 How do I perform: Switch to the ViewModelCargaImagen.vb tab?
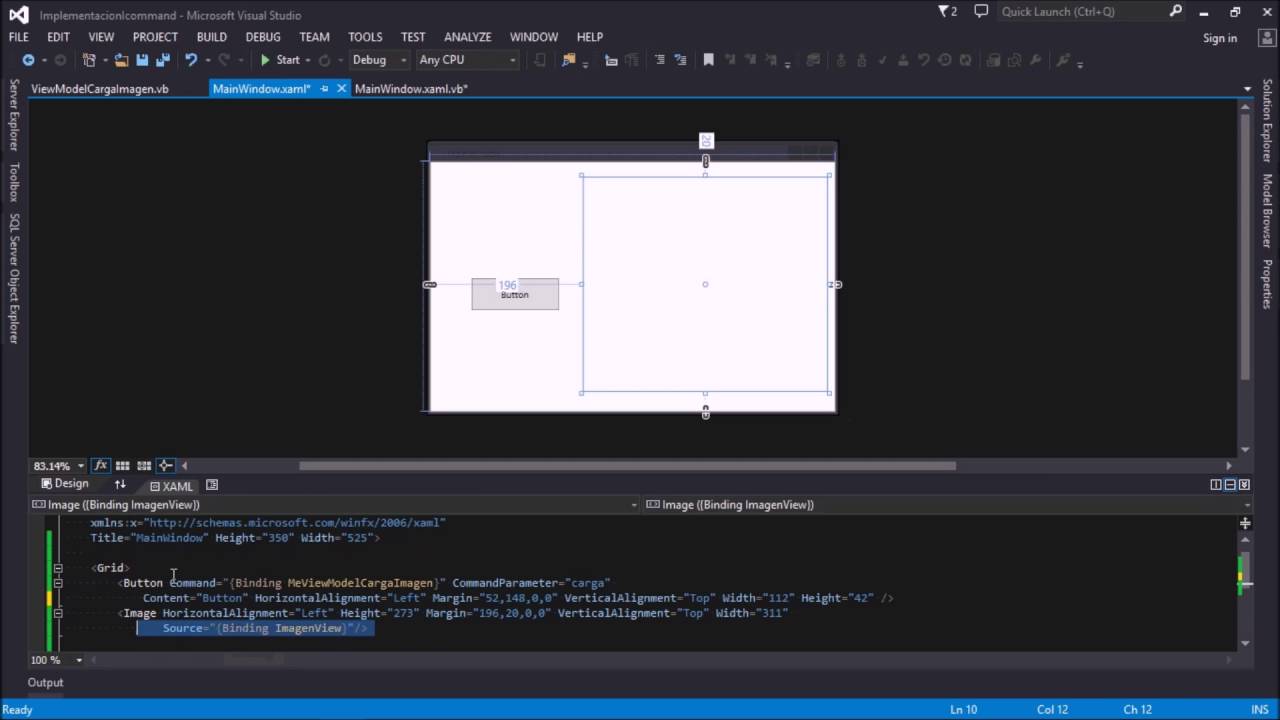pos(100,89)
